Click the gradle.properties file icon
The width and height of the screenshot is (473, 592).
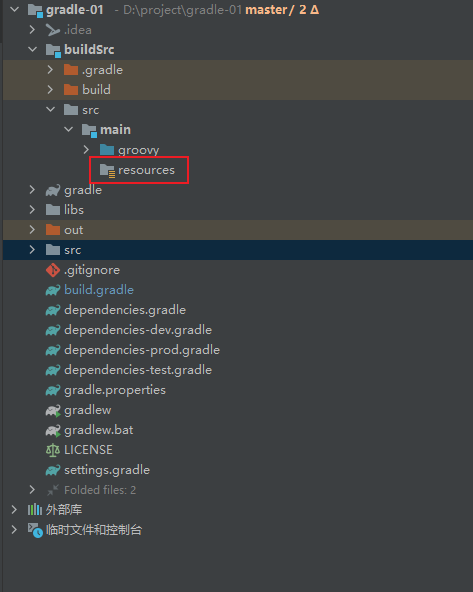click(x=53, y=390)
